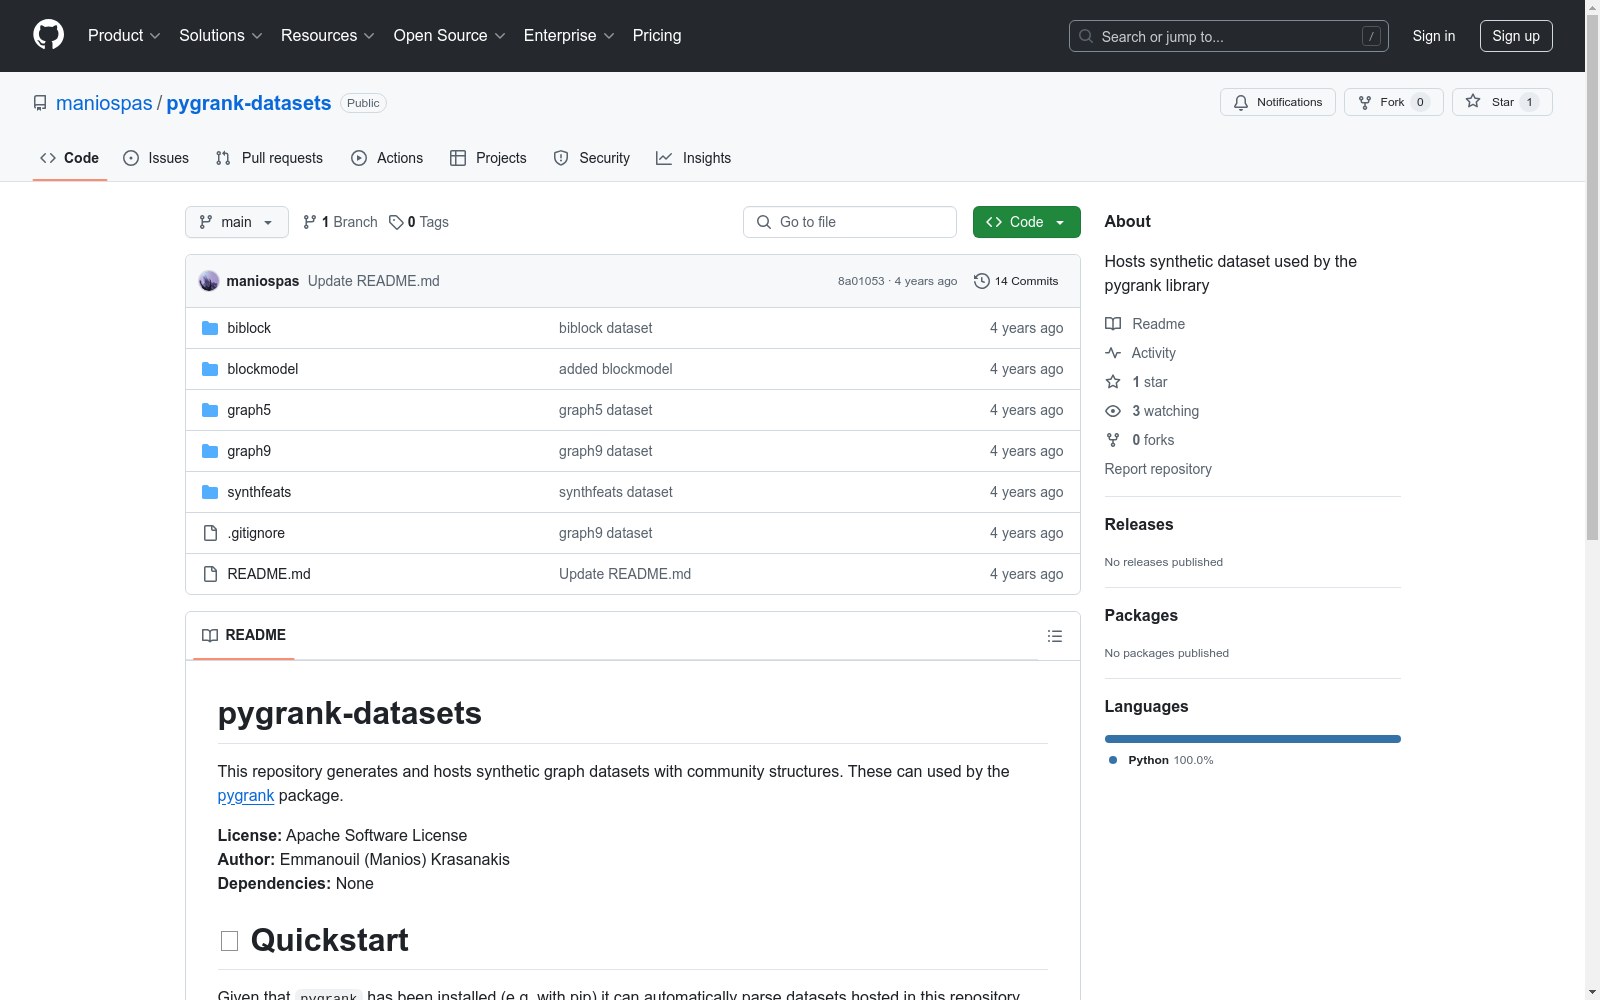The image size is (1600, 1000).
Task: Tick the checkbox beside Quickstart heading
Action: (229, 941)
